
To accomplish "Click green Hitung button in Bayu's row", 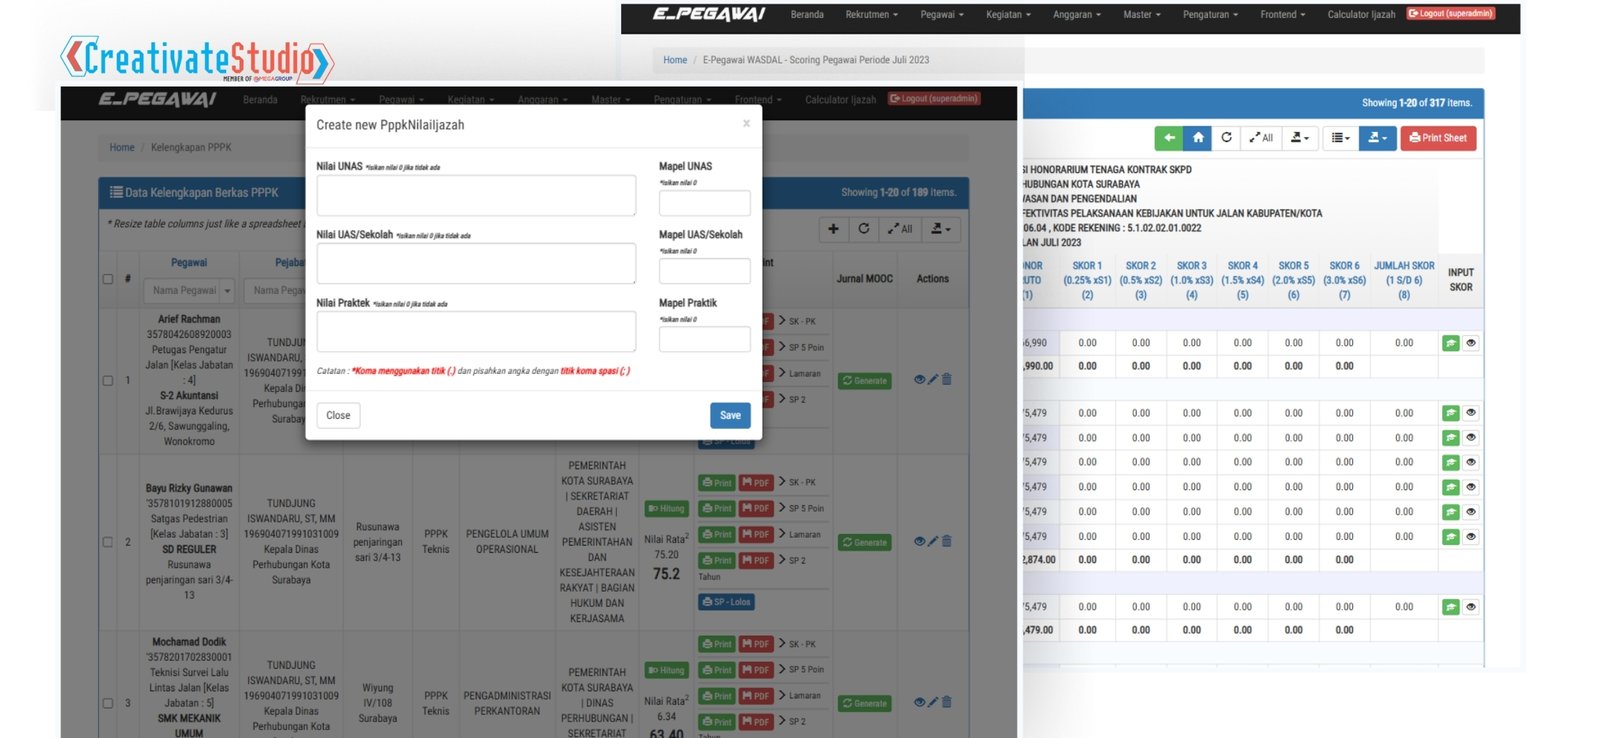I will (666, 508).
